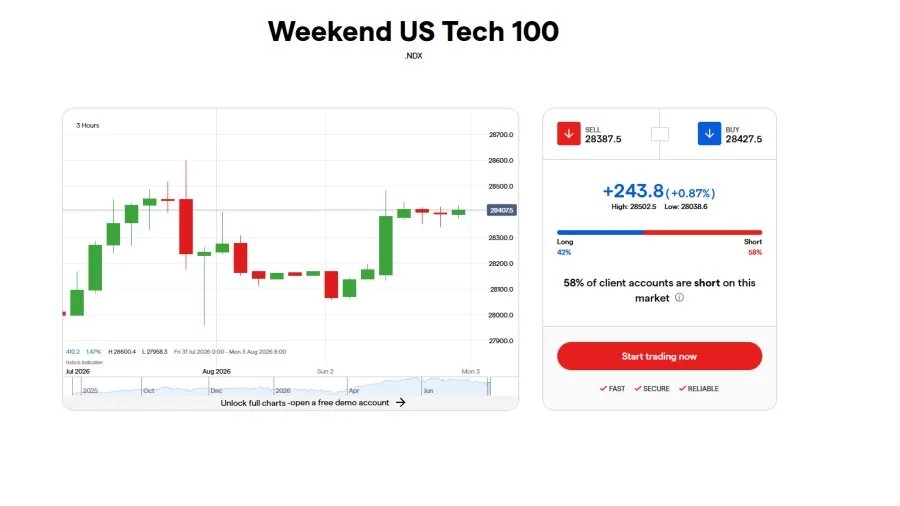
Task: Click arrow next to Unlock full charts
Action: 401,403
